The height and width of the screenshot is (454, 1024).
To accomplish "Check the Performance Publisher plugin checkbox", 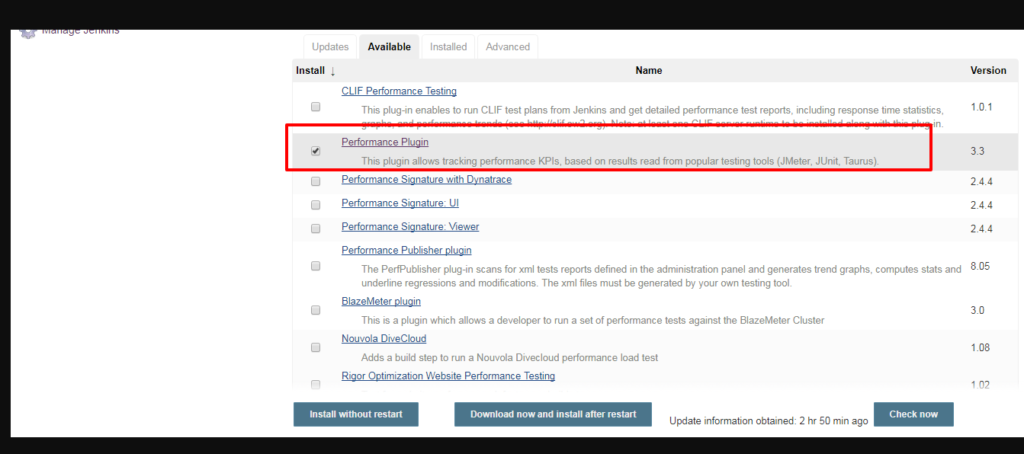I will point(315,266).
